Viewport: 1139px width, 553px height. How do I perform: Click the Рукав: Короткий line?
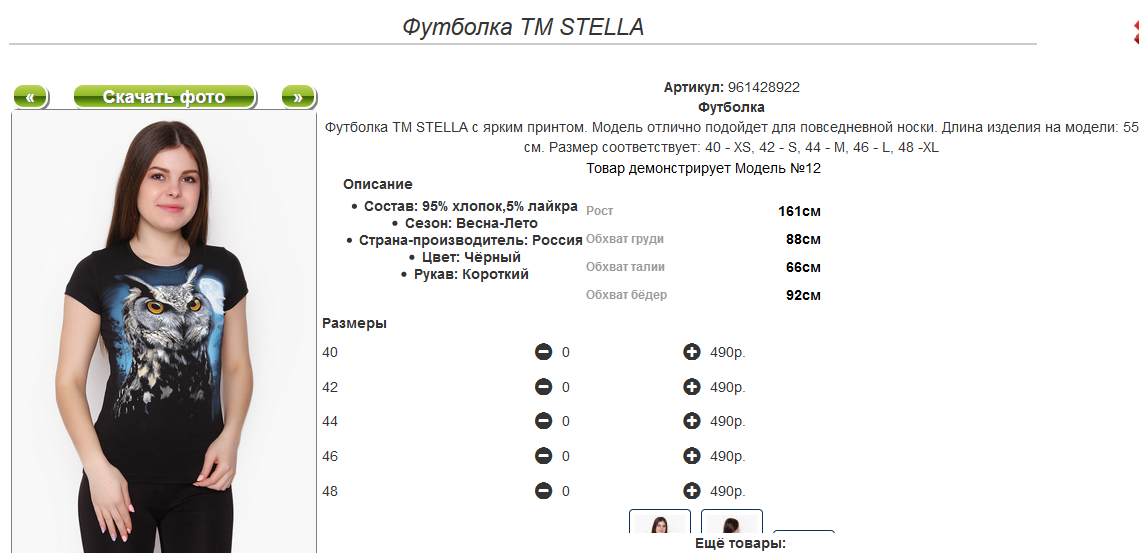click(471, 275)
